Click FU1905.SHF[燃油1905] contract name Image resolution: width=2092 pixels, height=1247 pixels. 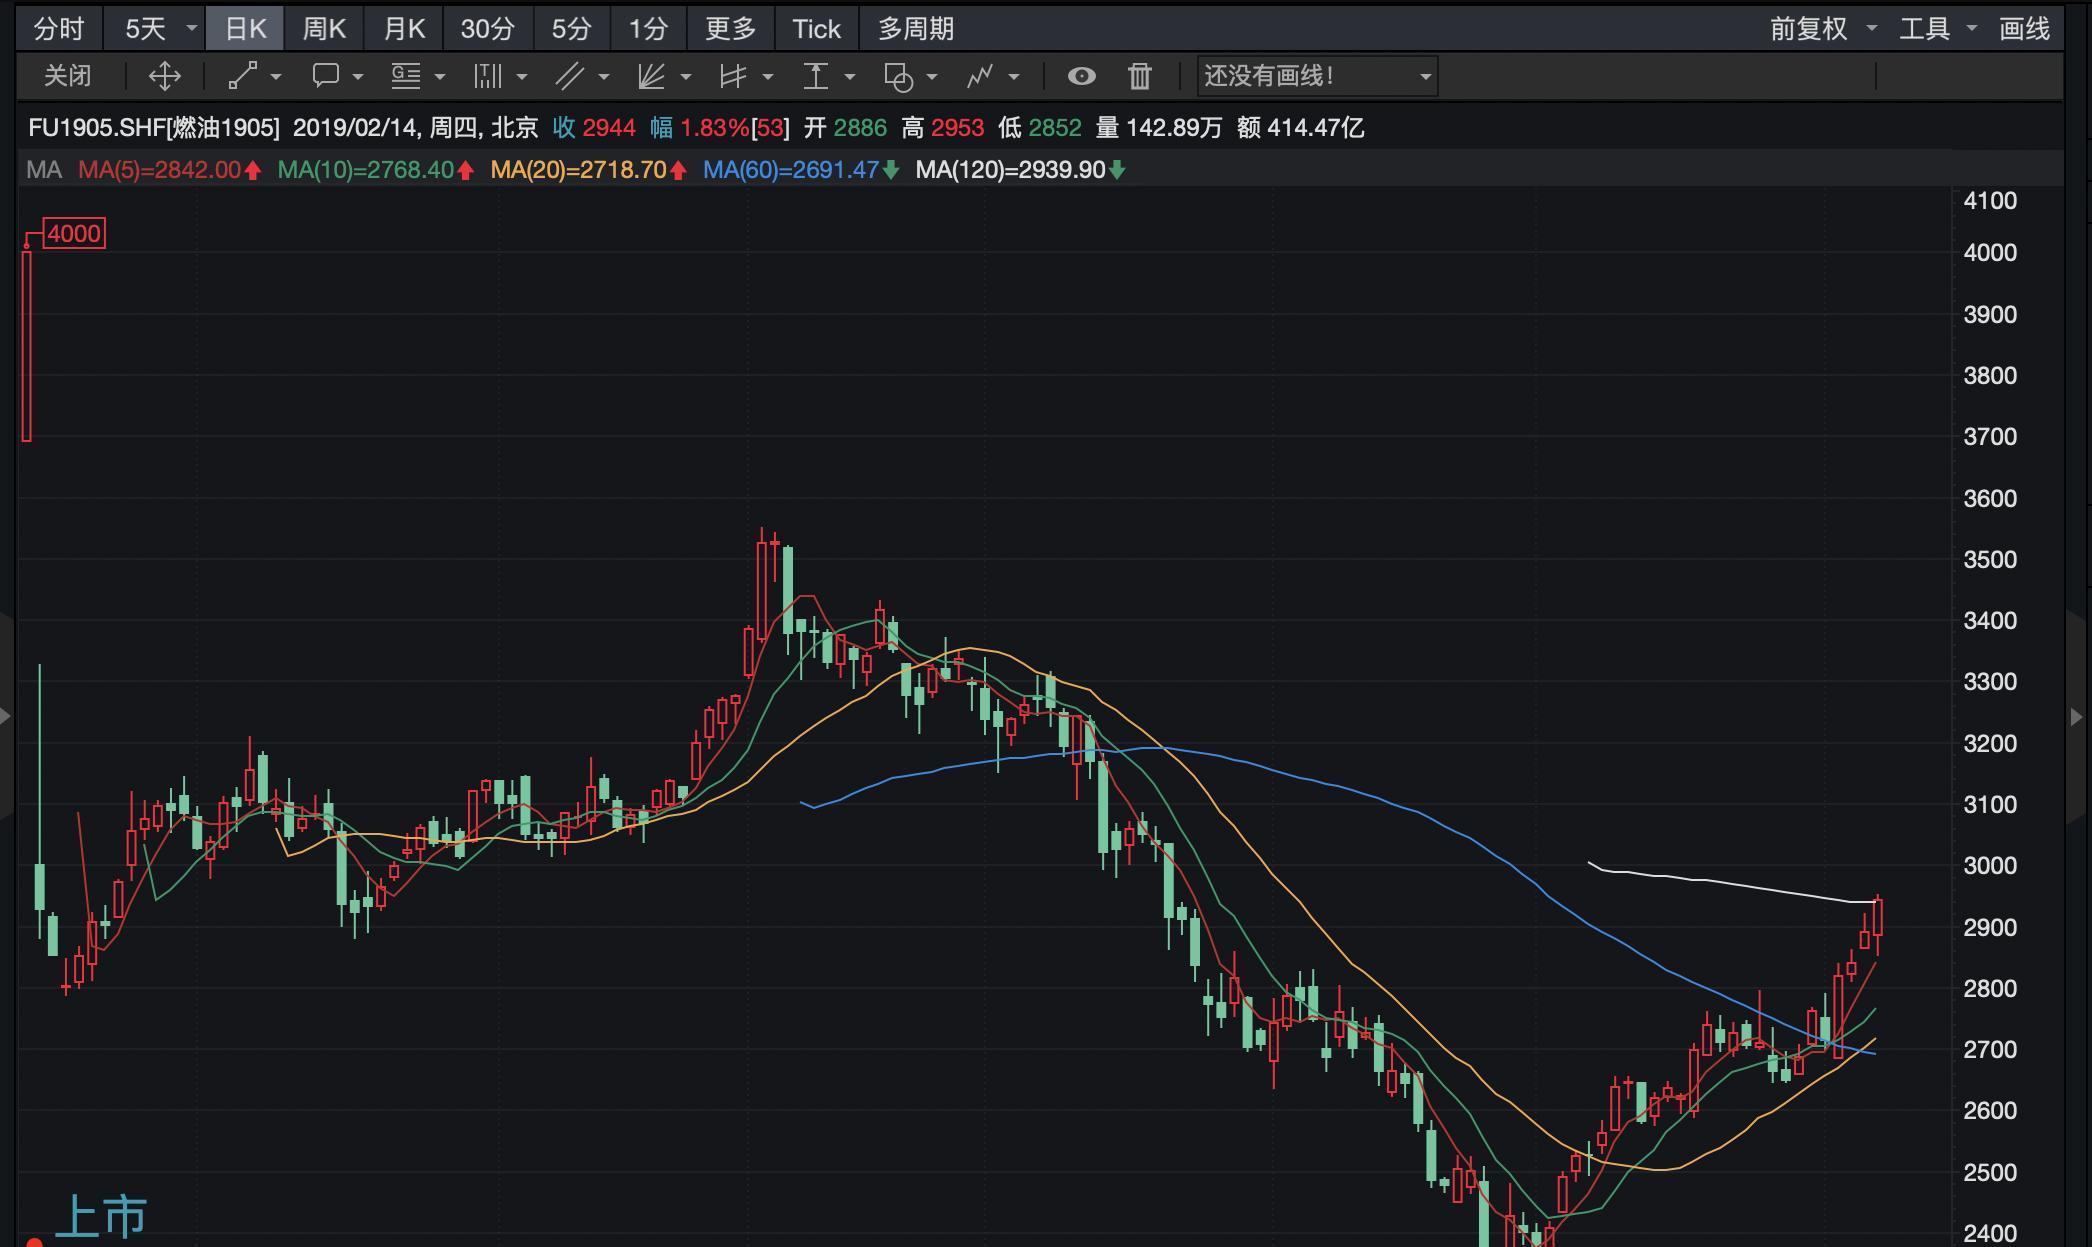(154, 128)
